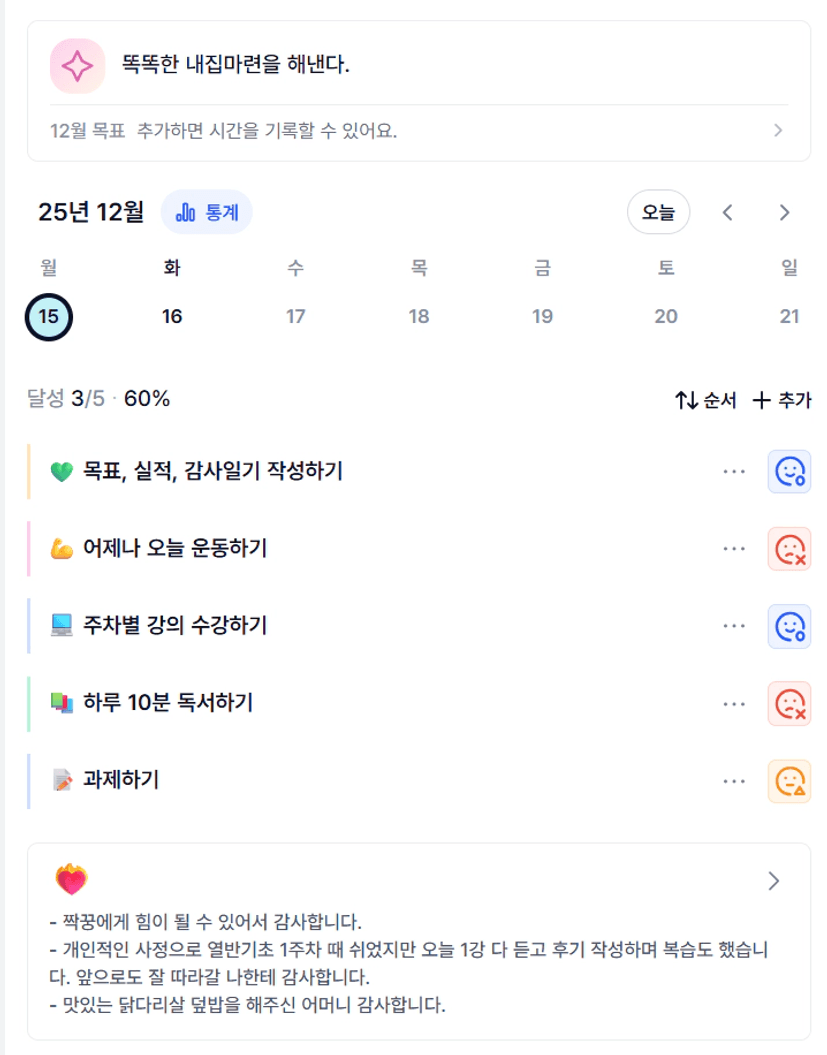The width and height of the screenshot is (827, 1055).
Task: Click the 오늘 today button
Action: point(658,212)
